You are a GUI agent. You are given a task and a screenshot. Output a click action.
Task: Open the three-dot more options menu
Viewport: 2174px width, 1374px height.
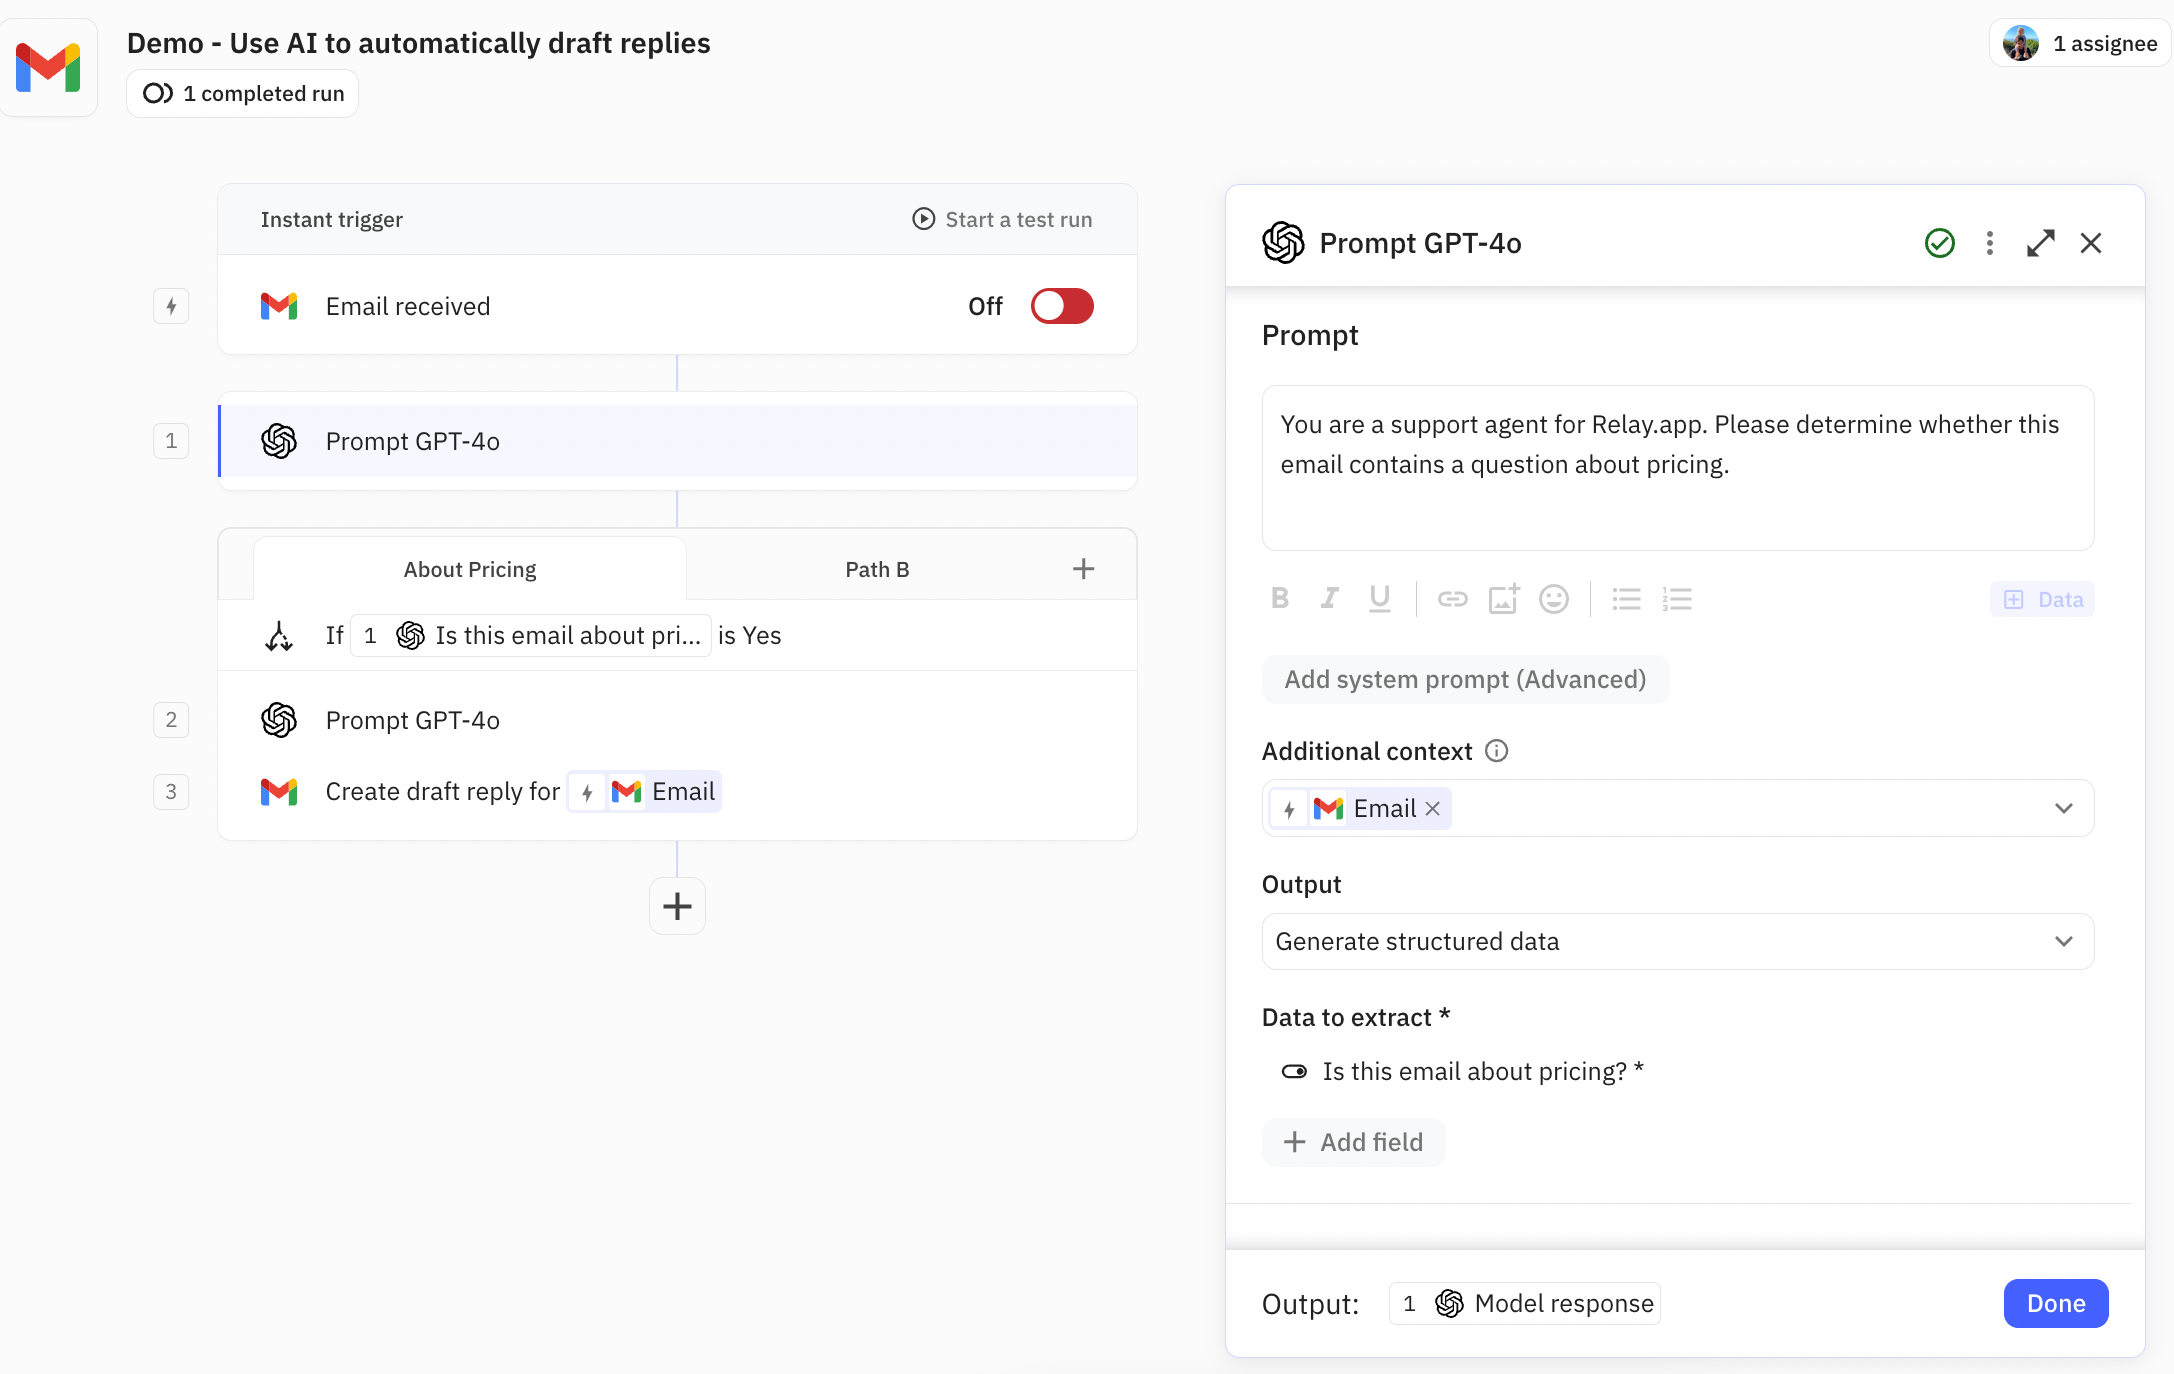pyautogui.click(x=1990, y=243)
